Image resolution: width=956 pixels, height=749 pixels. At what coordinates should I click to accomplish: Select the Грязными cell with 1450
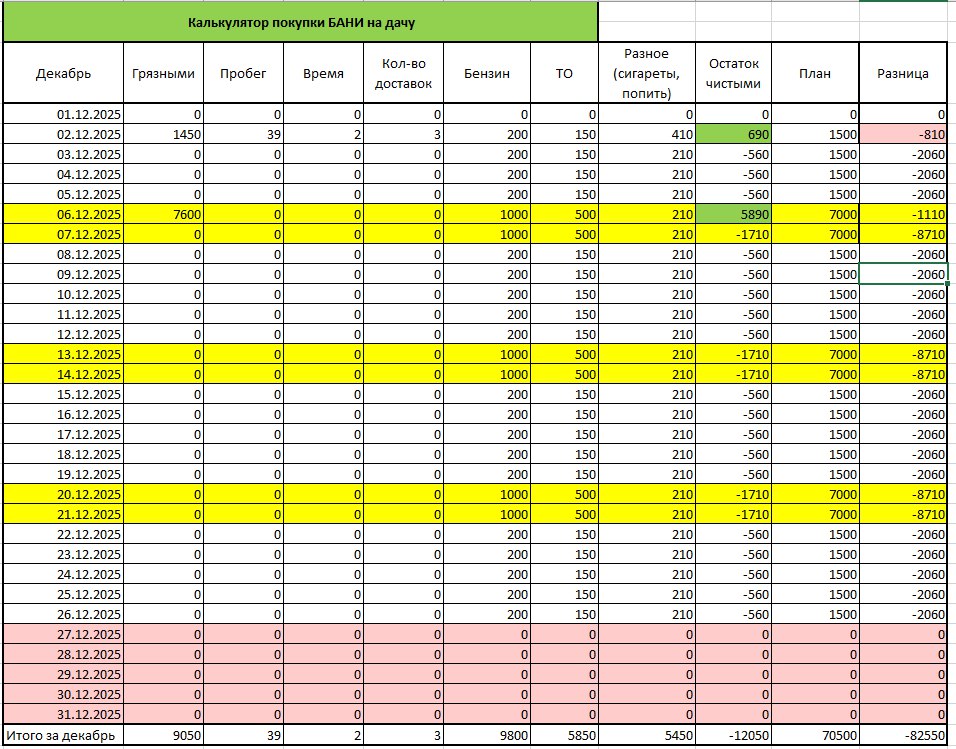pos(164,134)
